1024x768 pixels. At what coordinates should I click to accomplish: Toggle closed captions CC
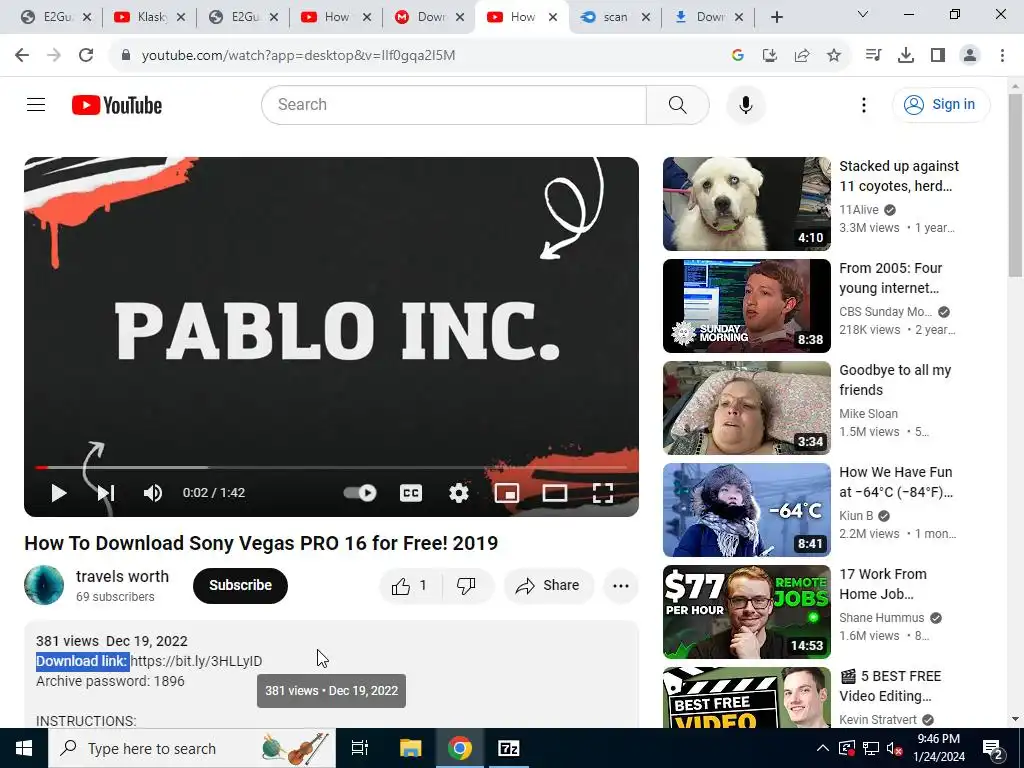coord(411,493)
